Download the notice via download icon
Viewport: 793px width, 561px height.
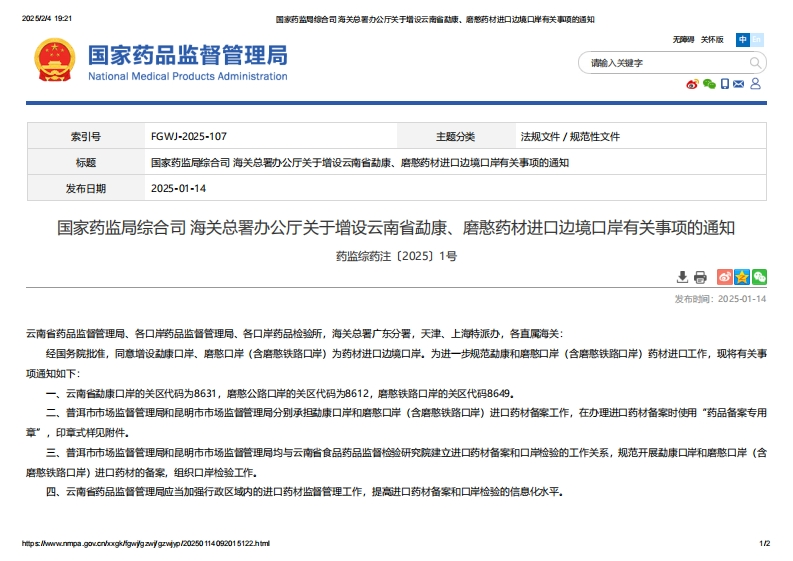pos(683,277)
